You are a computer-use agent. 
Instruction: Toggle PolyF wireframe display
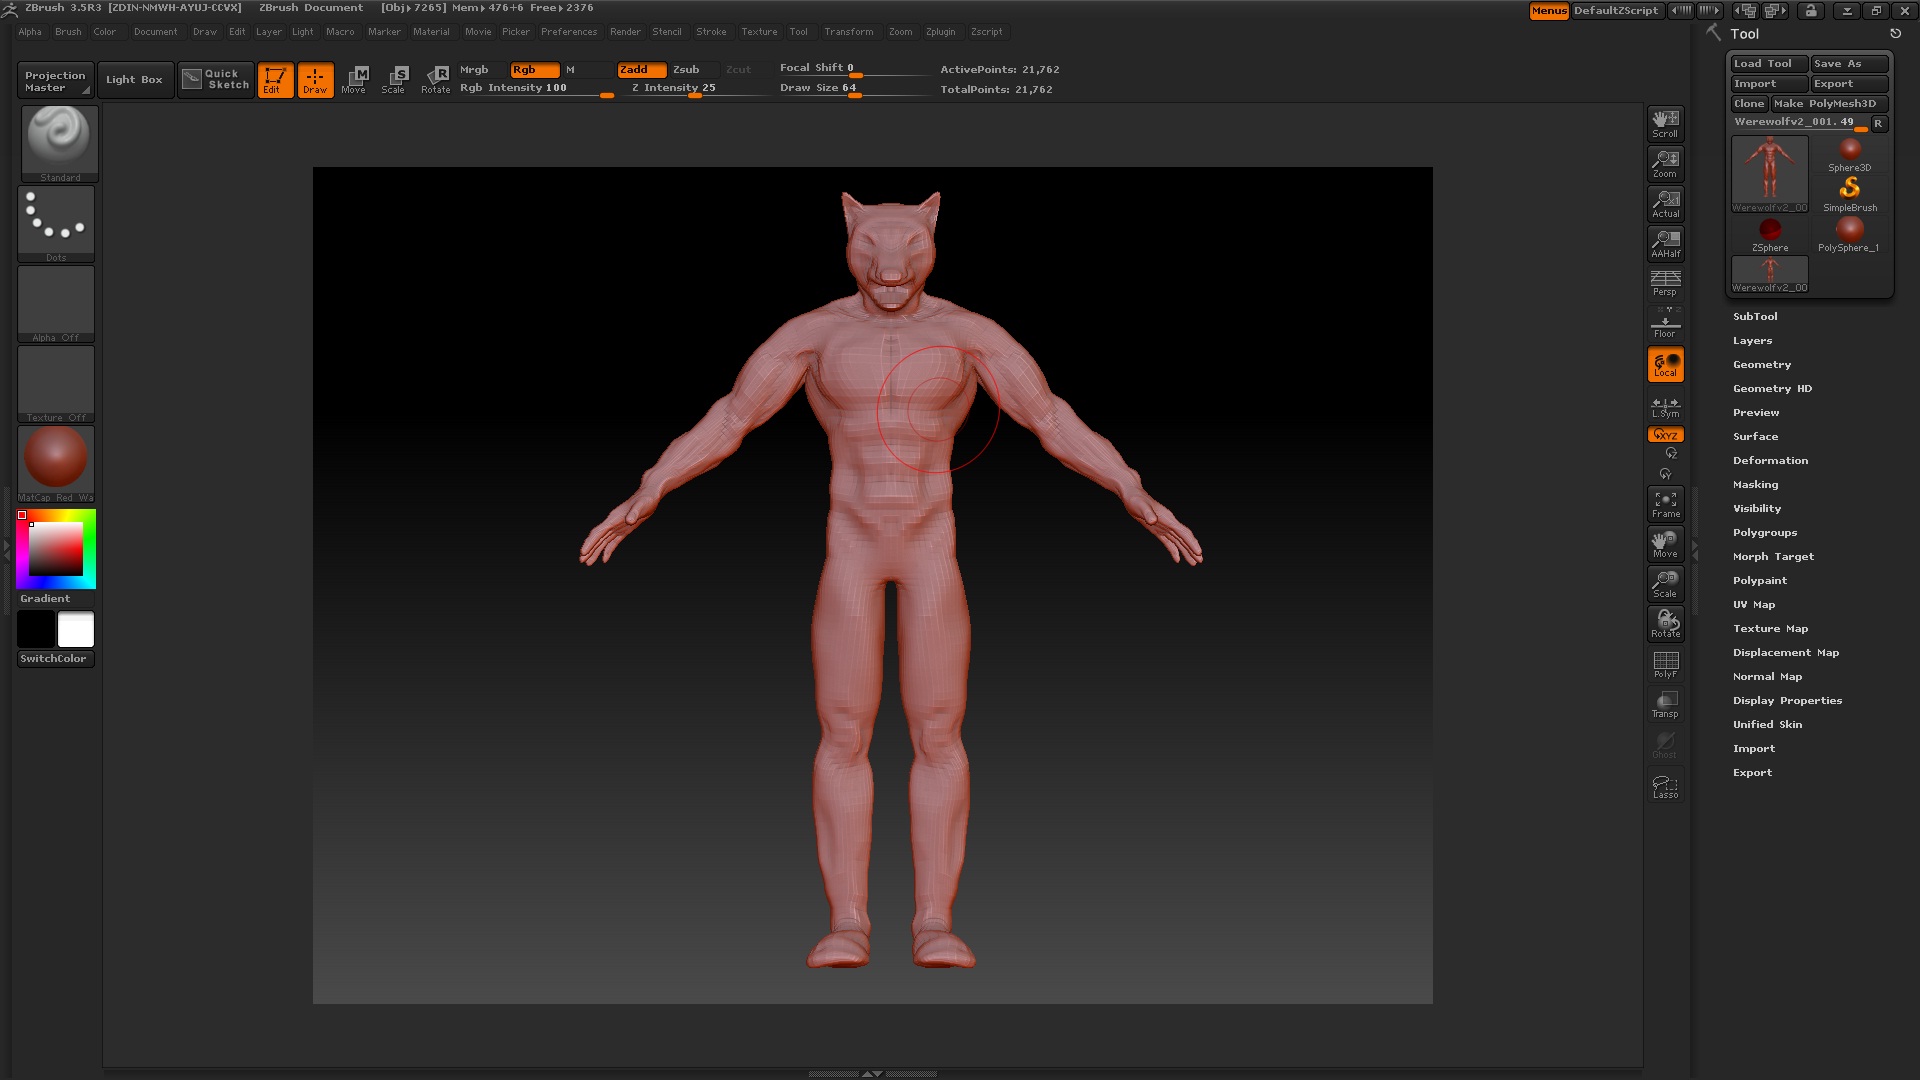click(x=1665, y=664)
